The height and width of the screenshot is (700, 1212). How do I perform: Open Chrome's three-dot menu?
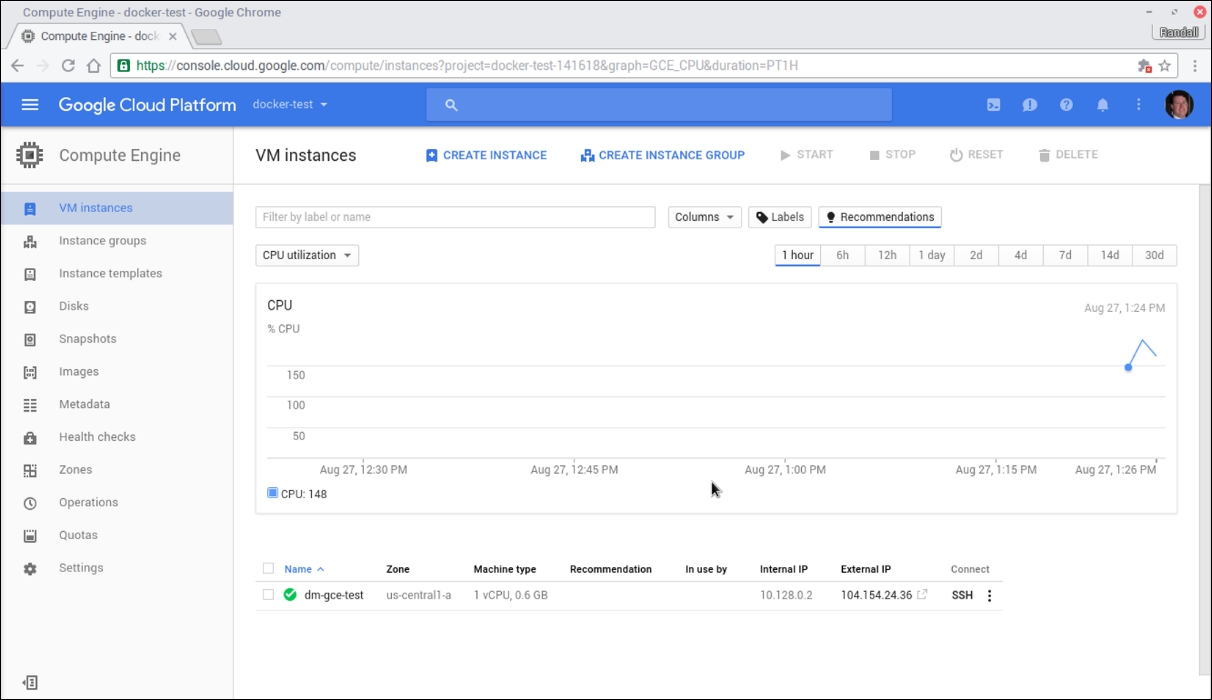pos(1195,66)
